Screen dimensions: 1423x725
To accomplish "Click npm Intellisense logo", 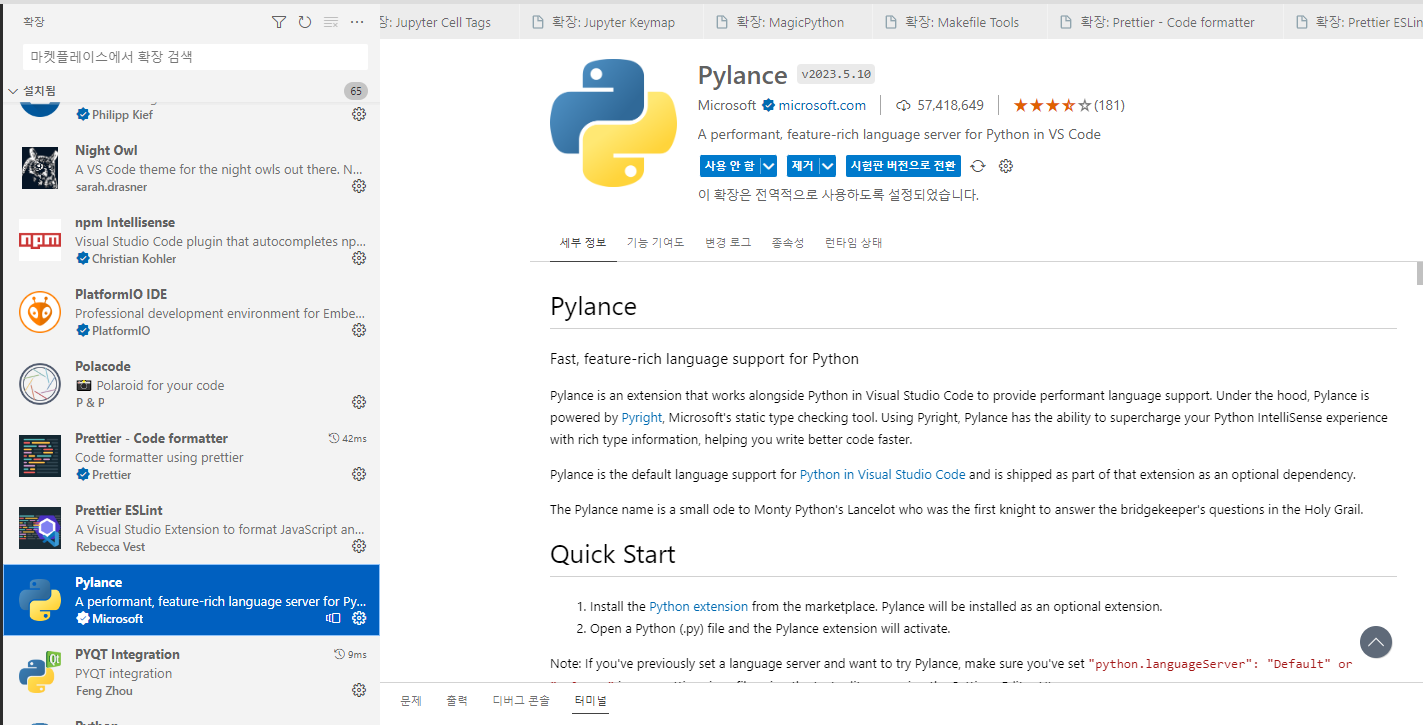I will (x=40, y=240).
